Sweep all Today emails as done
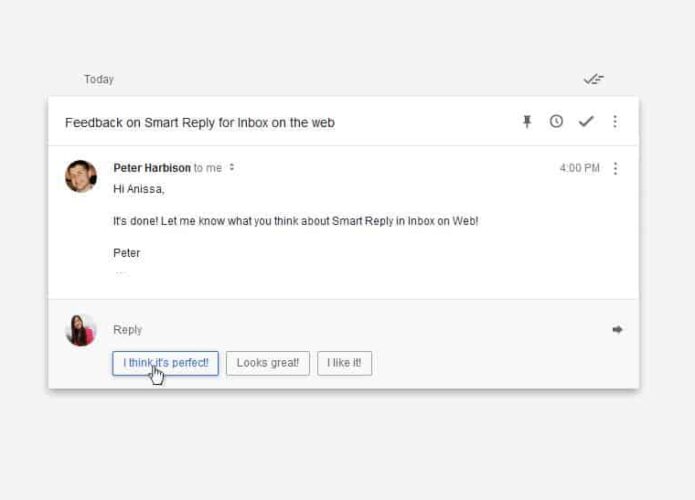This screenshot has width=695, height=500. tap(593, 79)
